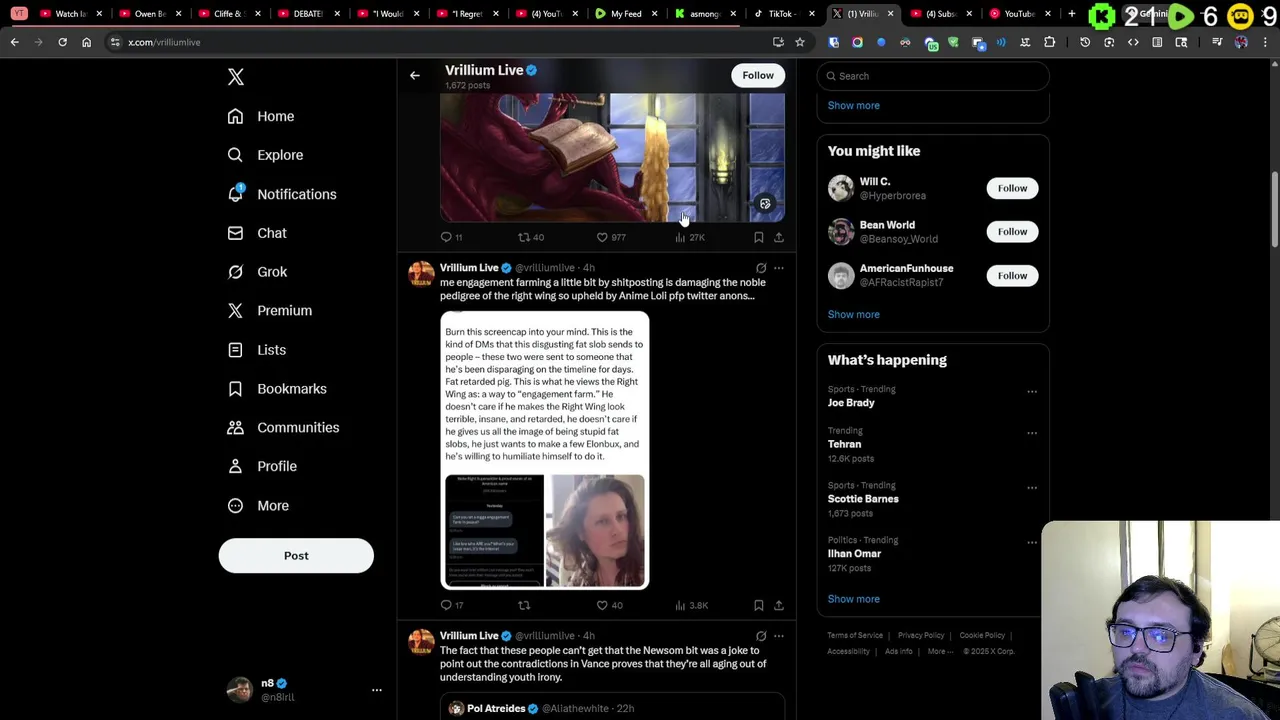Open the Explore page
Image resolution: width=1280 pixels, height=720 pixels.
(x=264, y=155)
